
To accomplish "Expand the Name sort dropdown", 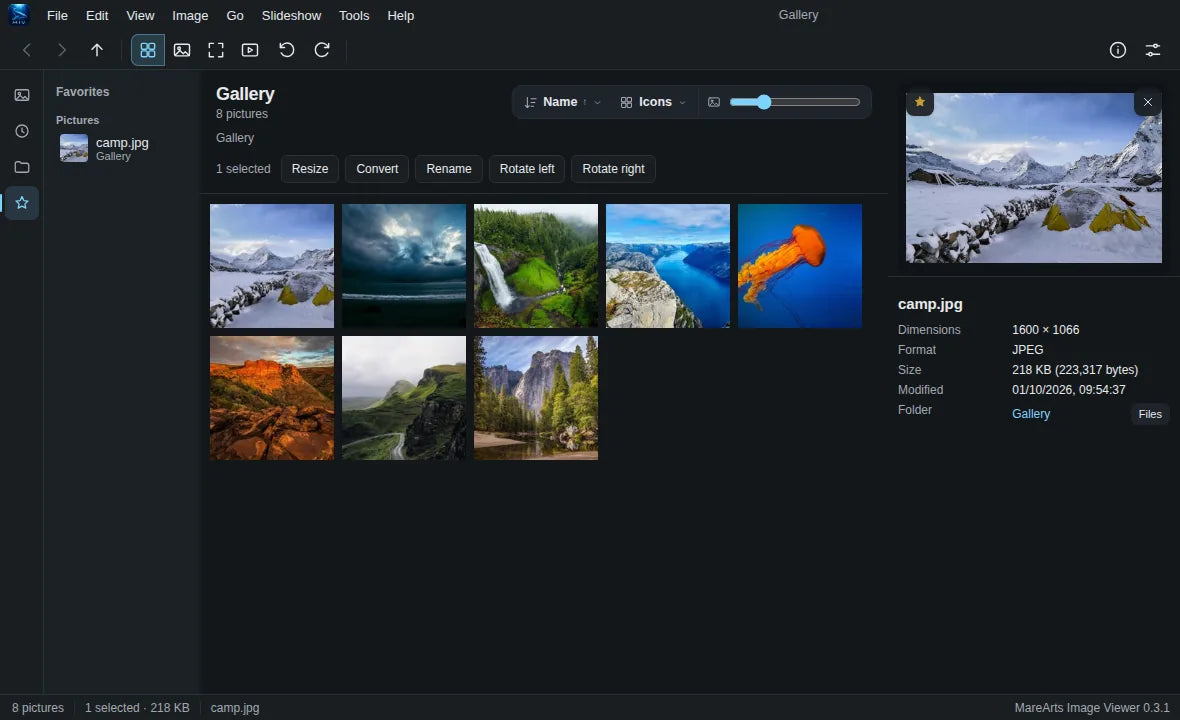I will pyautogui.click(x=563, y=102).
